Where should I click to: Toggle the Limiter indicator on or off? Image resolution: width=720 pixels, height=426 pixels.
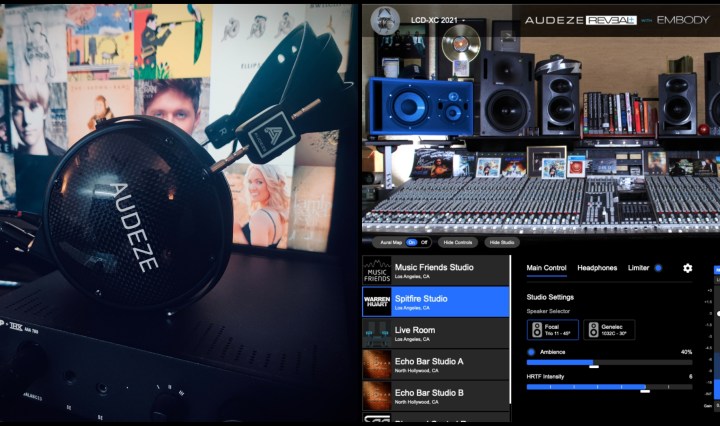[658, 268]
